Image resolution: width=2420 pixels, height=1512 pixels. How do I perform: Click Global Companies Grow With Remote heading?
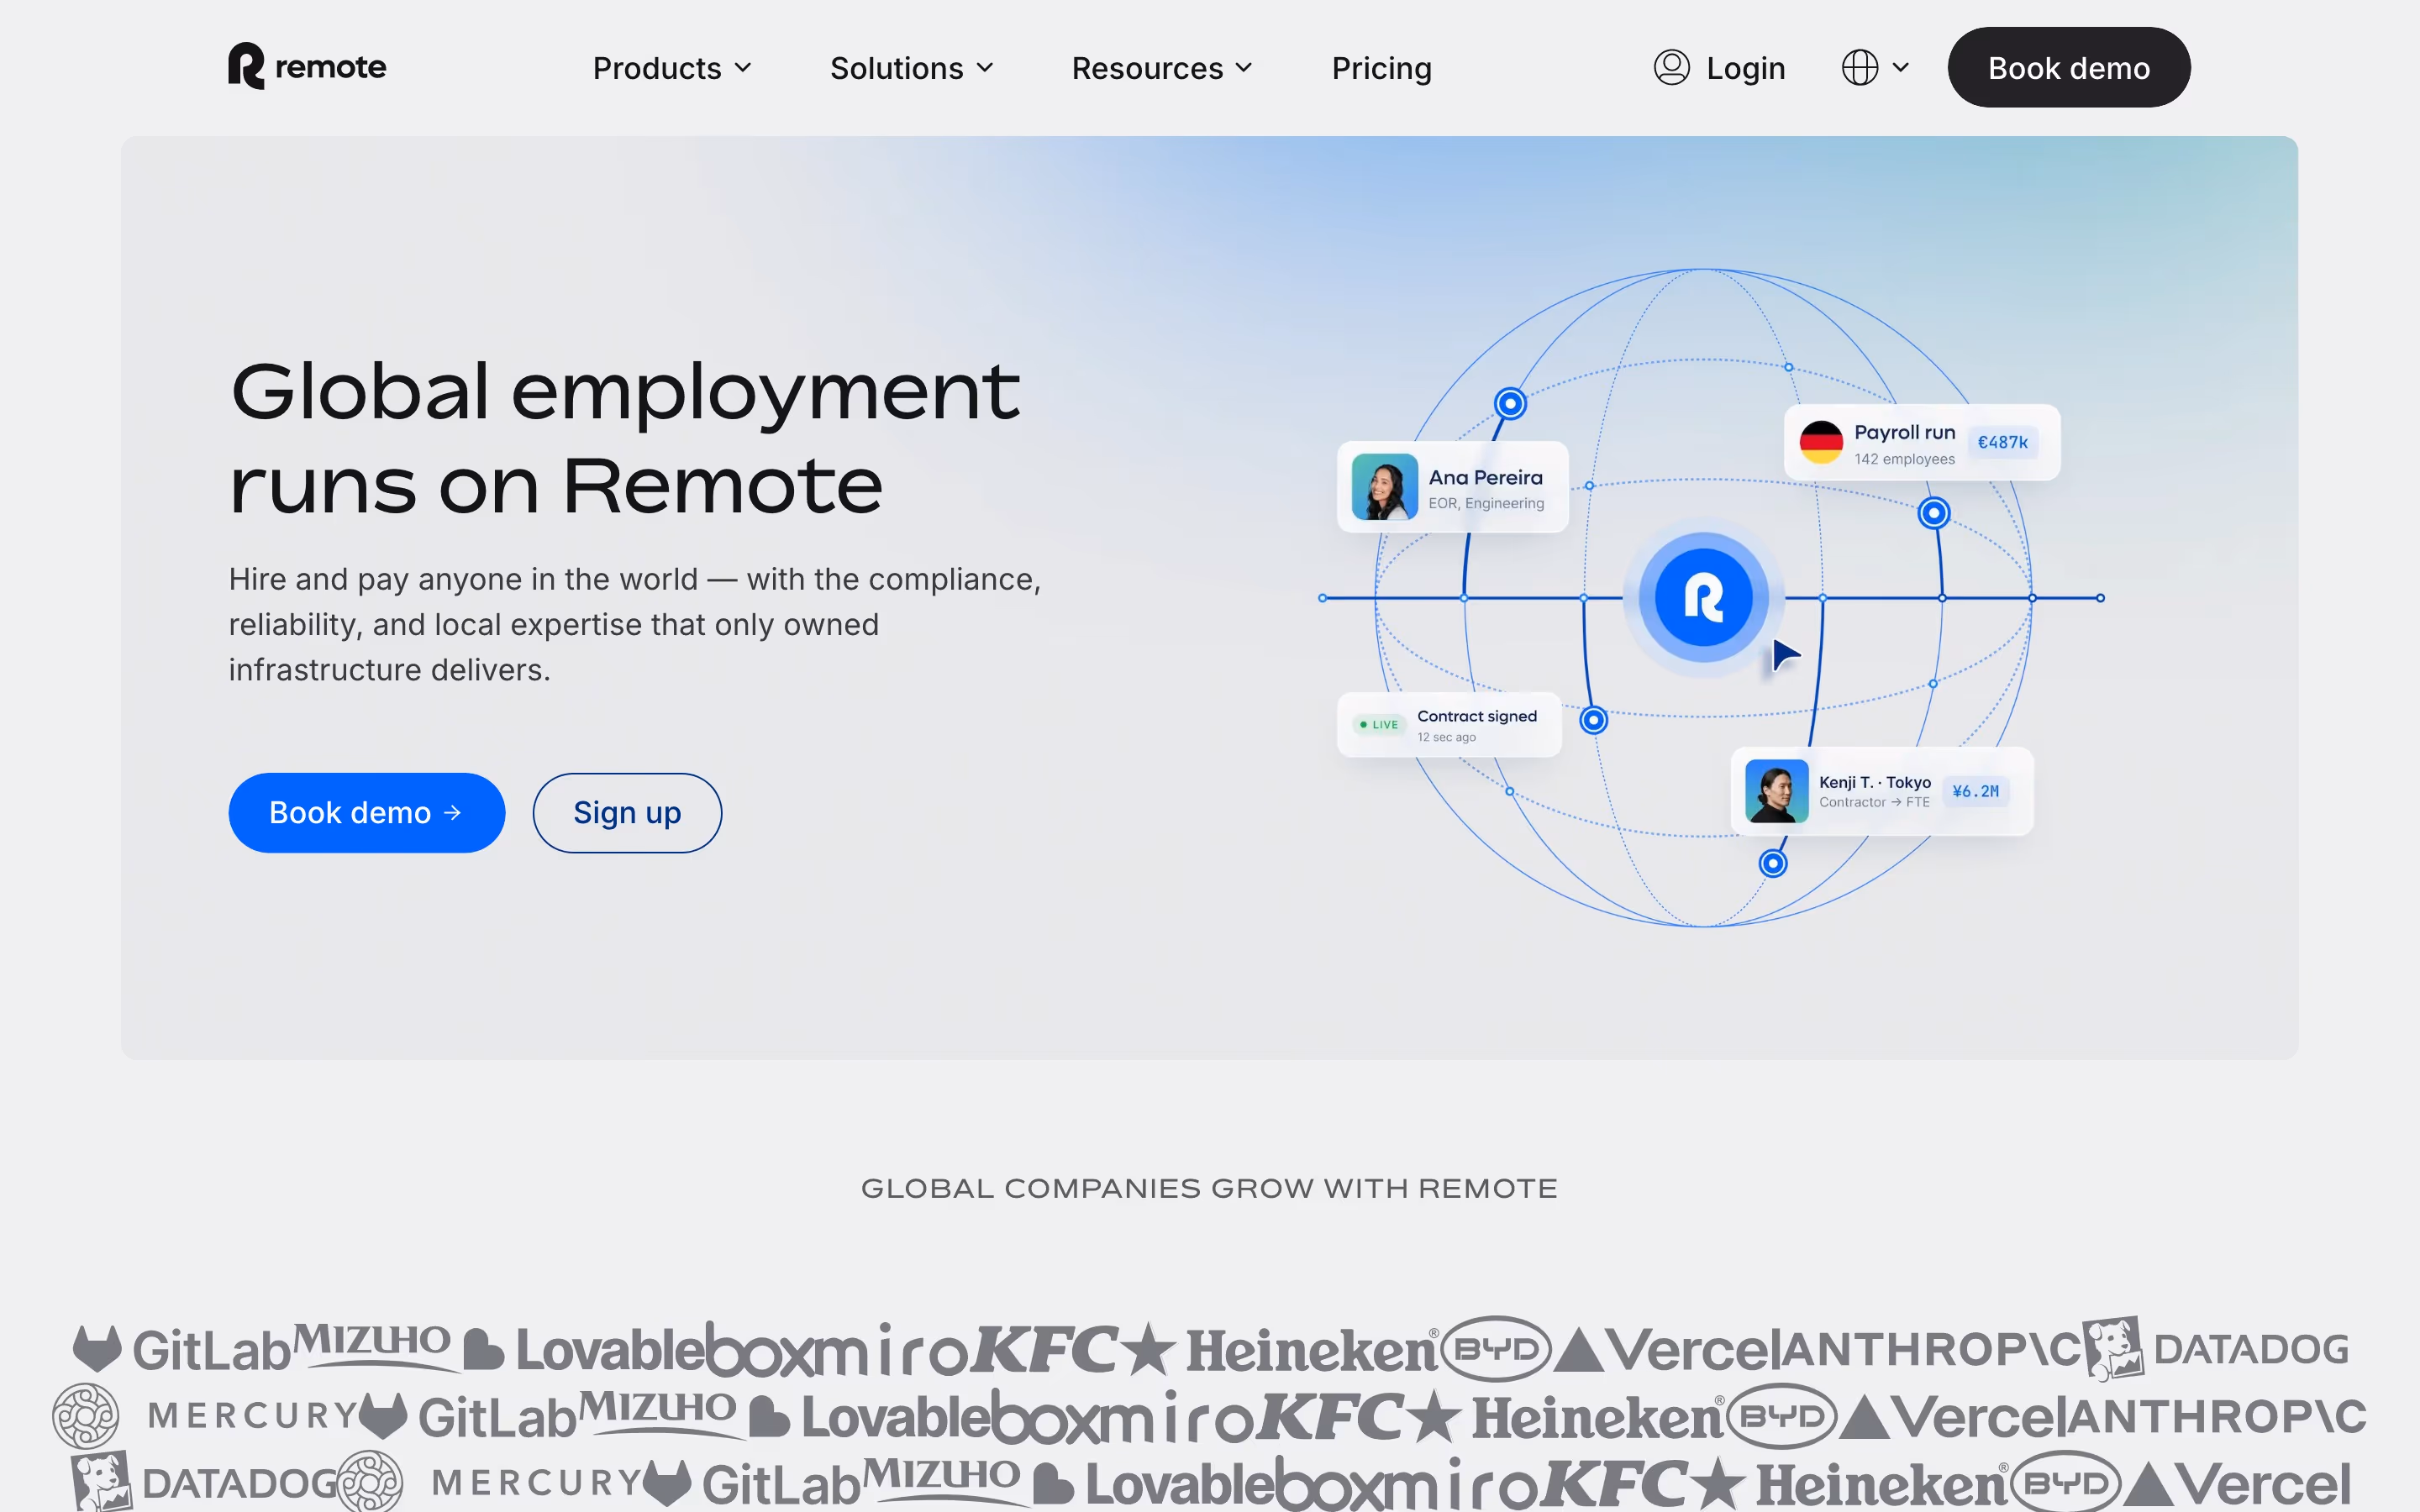[x=1209, y=1188]
